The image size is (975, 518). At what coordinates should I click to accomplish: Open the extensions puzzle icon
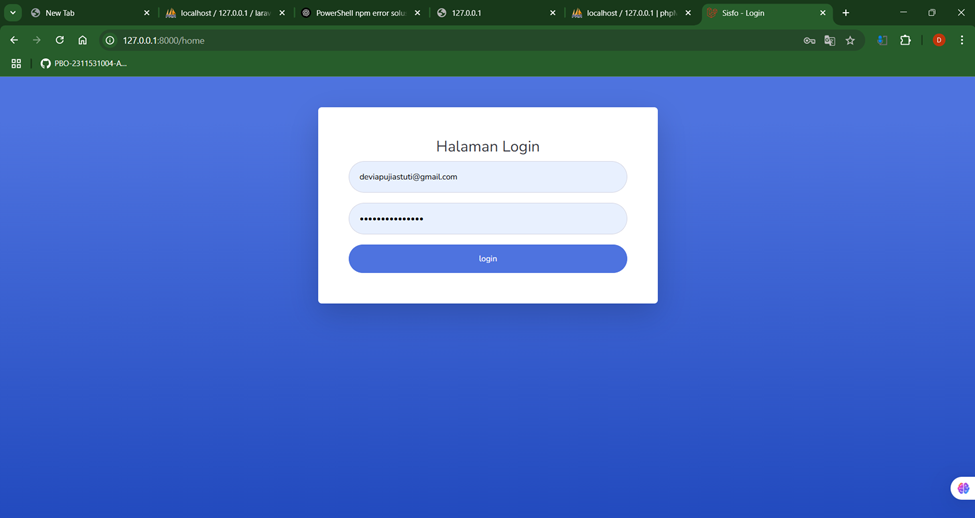905,41
